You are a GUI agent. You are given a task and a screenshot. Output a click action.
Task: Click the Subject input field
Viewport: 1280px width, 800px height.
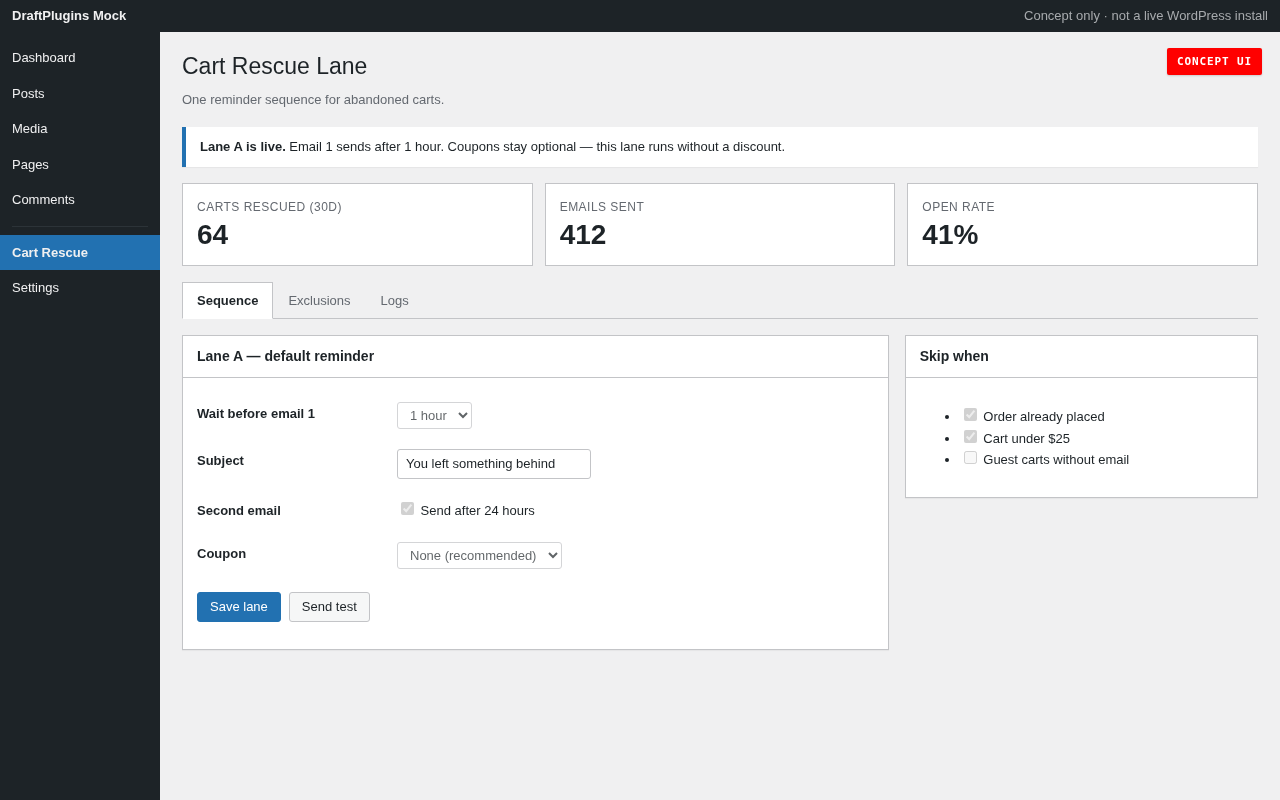(494, 464)
